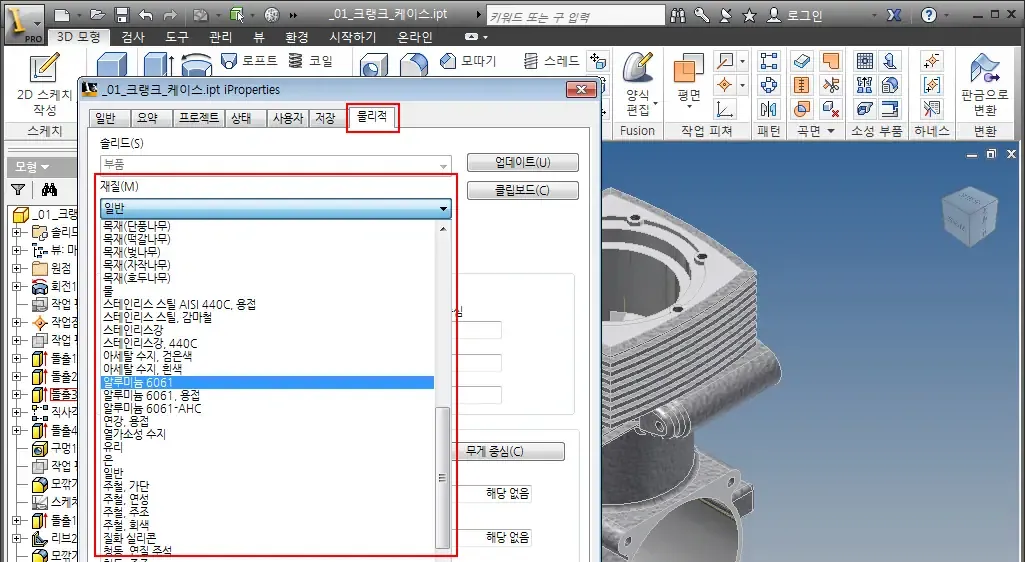Open the Fusion 양식 편집 tool
Viewport: 1025px width, 562px height.
point(639,86)
